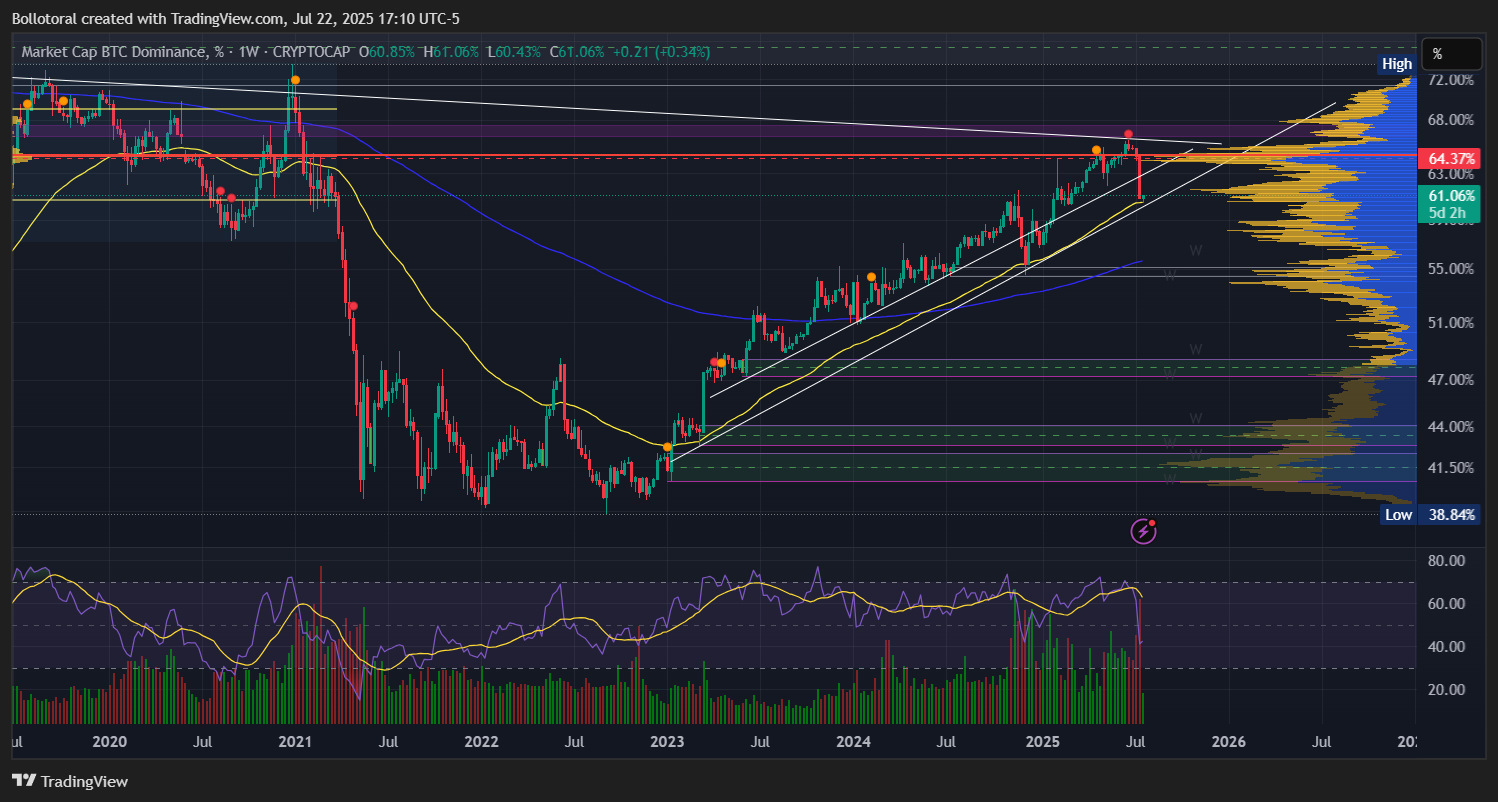Click the 2023 label on time axis
The width and height of the screenshot is (1498, 802).
pos(667,742)
